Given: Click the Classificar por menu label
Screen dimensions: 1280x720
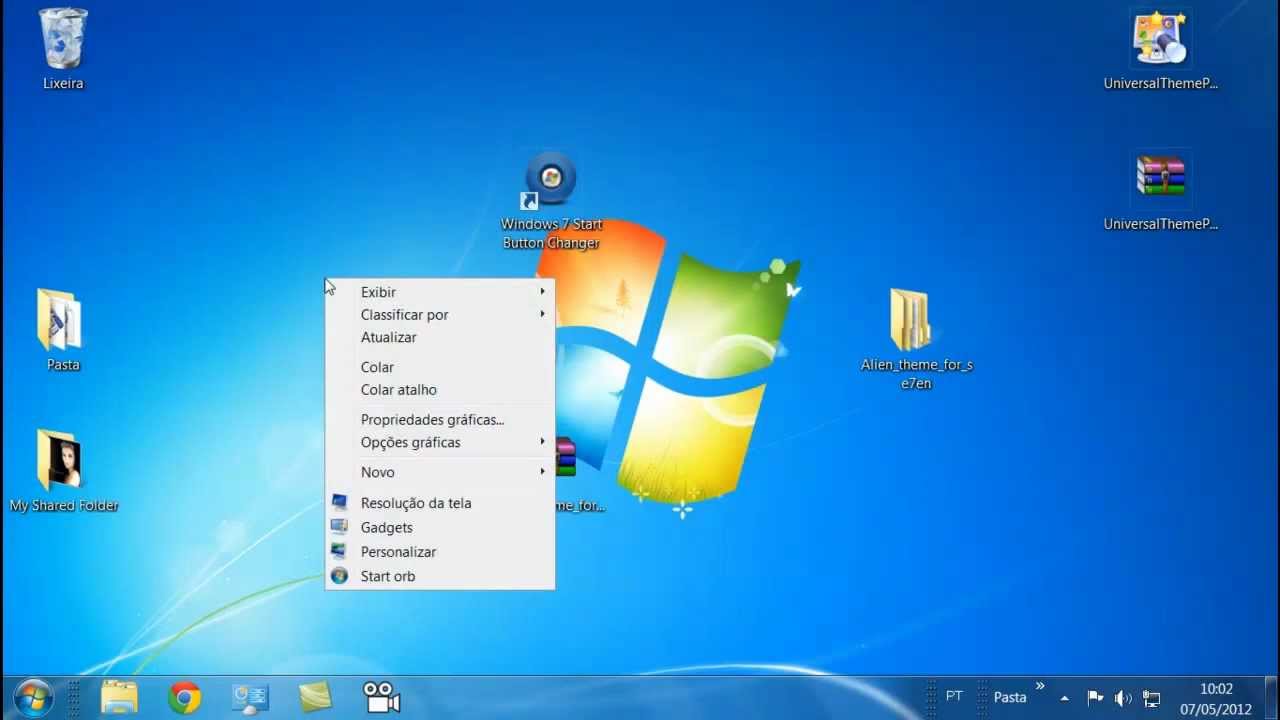Looking at the screenshot, I should pos(404,314).
